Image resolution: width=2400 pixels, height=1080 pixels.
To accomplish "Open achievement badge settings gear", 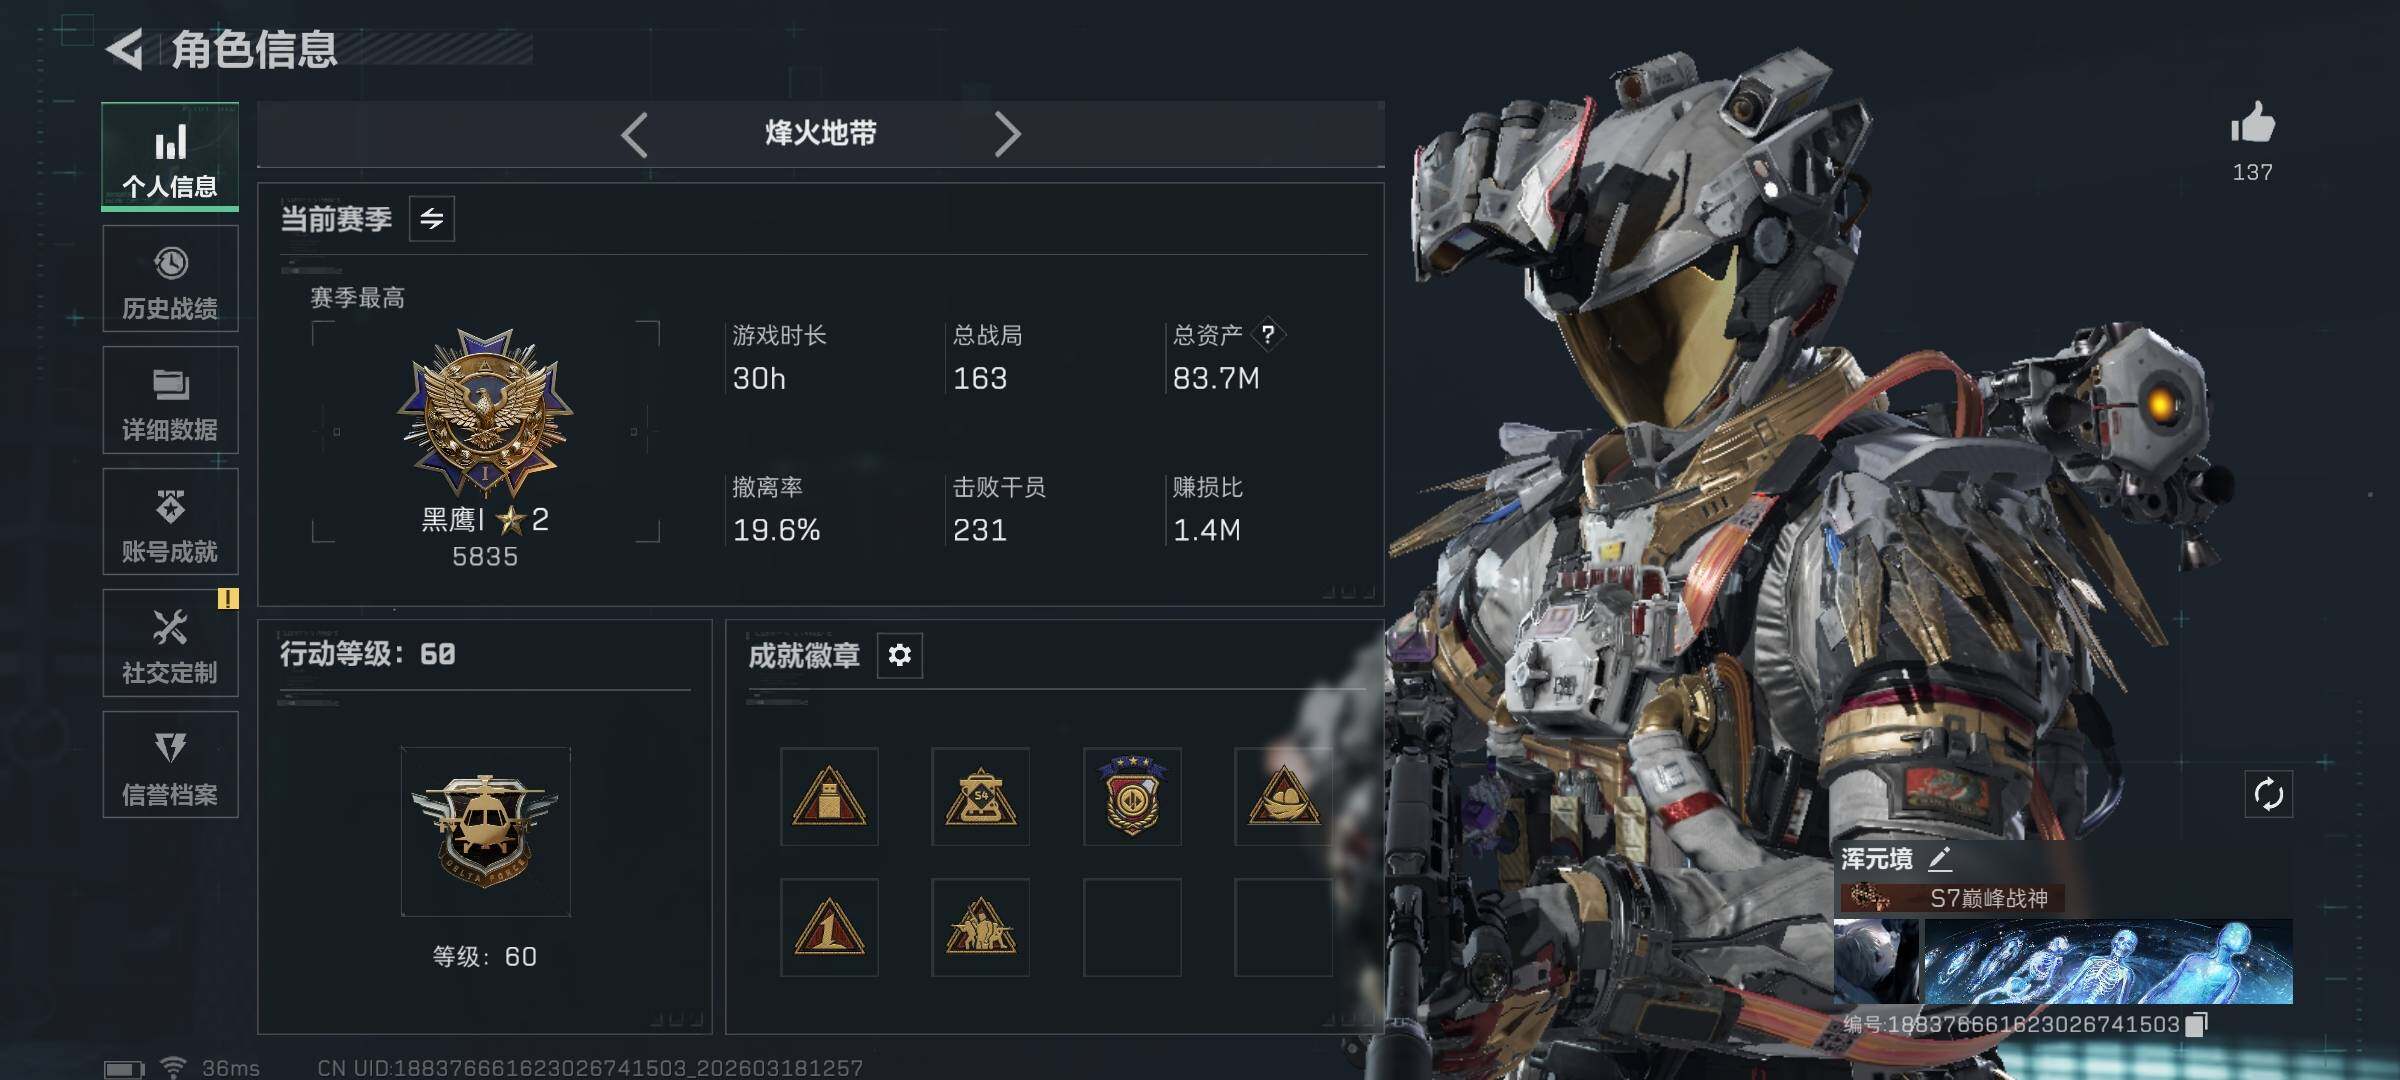I will click(900, 655).
